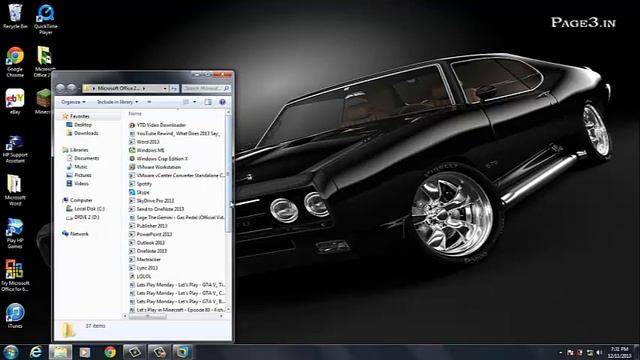Viewport: 640px width, 360px height.
Task: Open the Organize menu
Action: (73, 102)
